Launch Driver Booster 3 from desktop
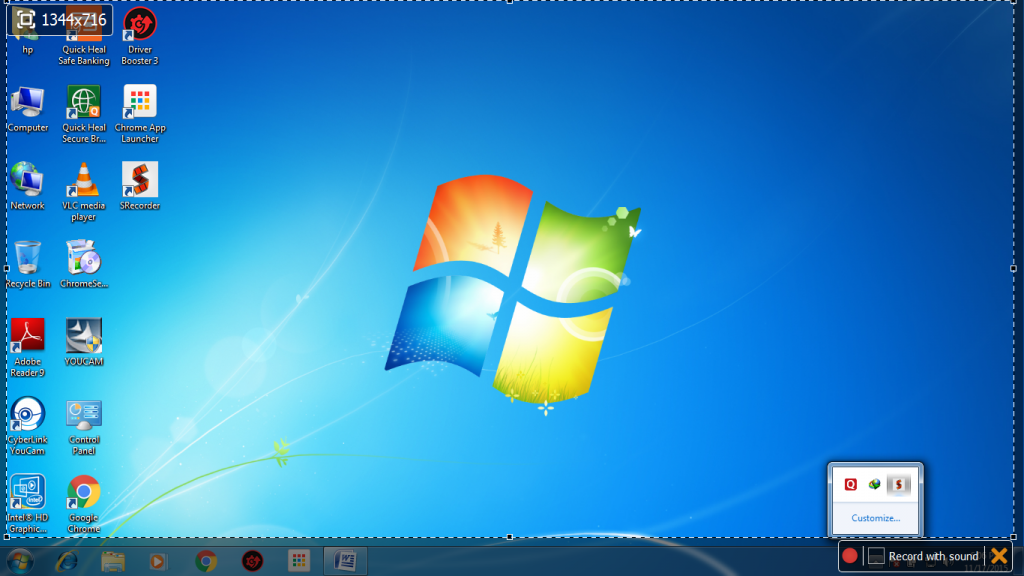Viewport: 1024px width, 576px height. (140, 37)
